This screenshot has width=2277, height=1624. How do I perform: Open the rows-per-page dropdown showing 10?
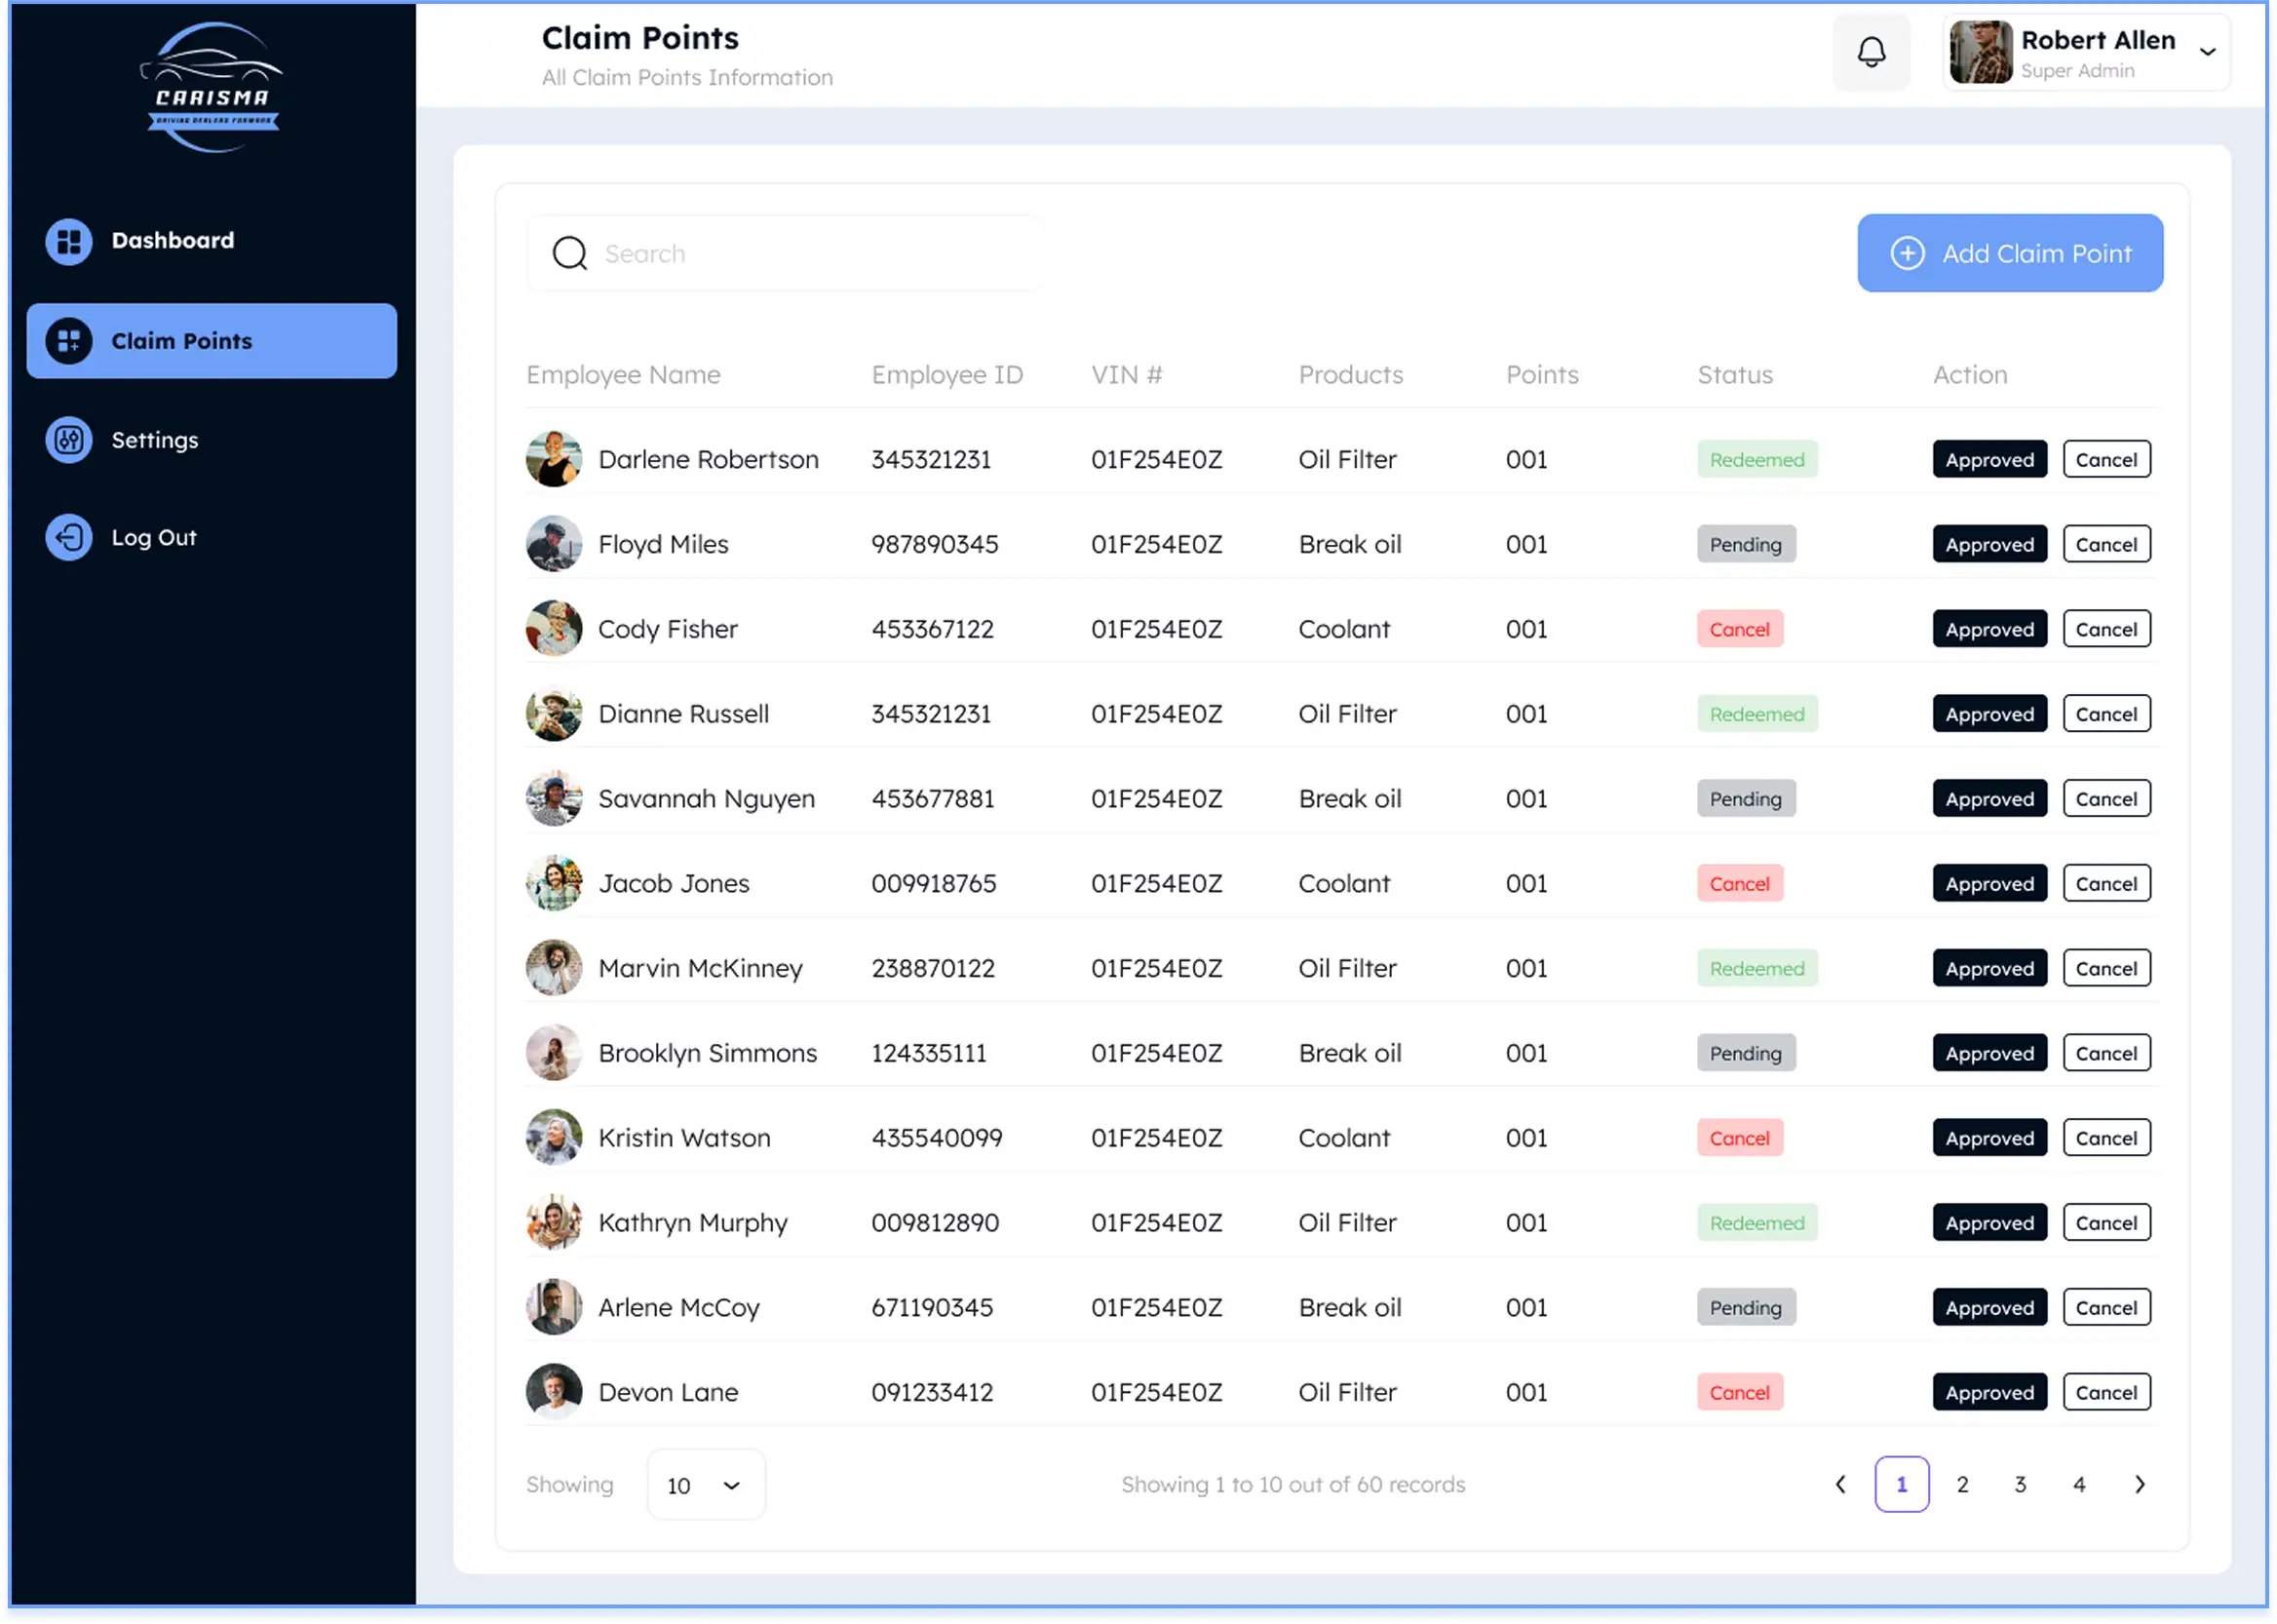click(706, 1486)
